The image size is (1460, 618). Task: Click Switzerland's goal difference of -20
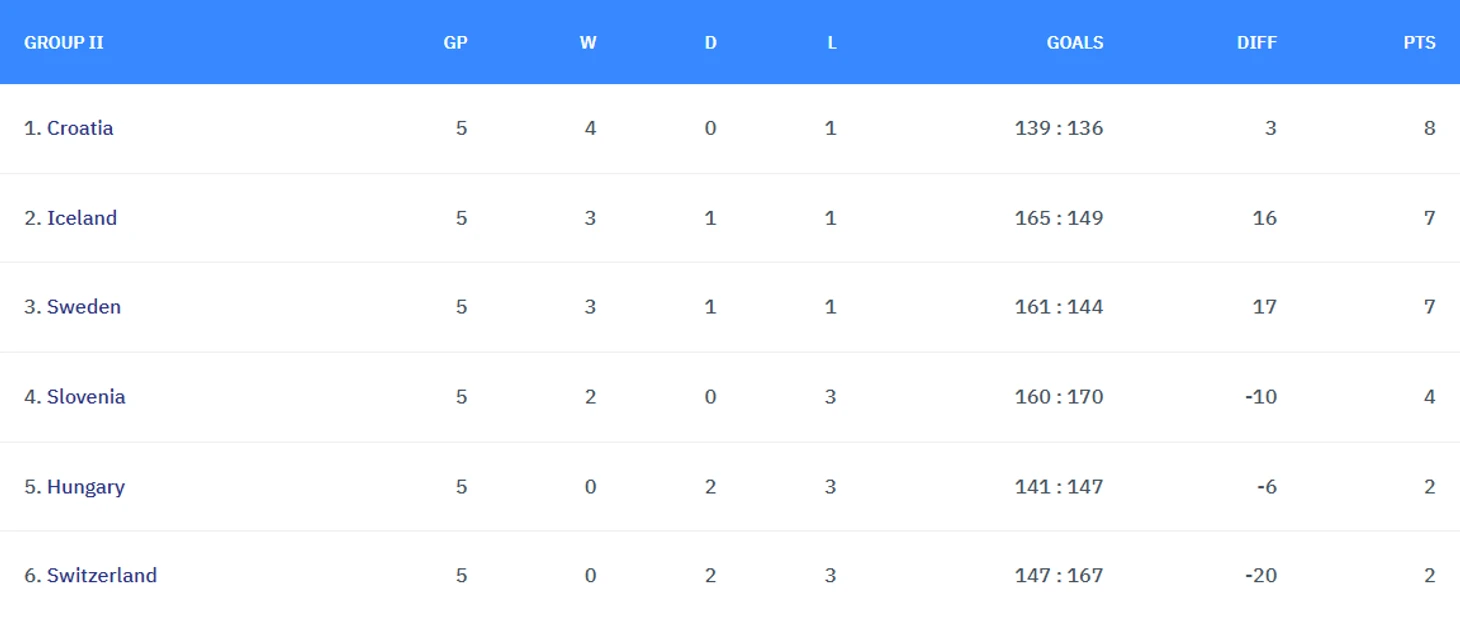tap(1261, 576)
